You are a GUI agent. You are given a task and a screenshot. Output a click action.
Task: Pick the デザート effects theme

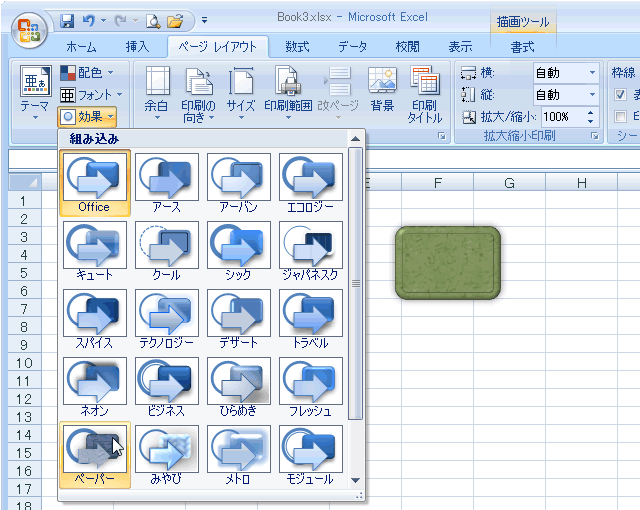click(x=239, y=319)
